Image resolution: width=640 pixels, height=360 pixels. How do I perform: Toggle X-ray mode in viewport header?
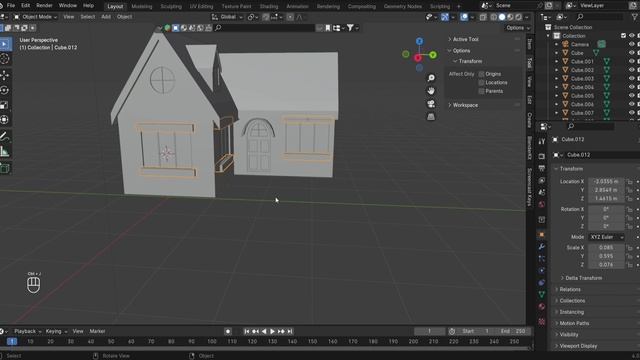pyautogui.click(x=483, y=17)
